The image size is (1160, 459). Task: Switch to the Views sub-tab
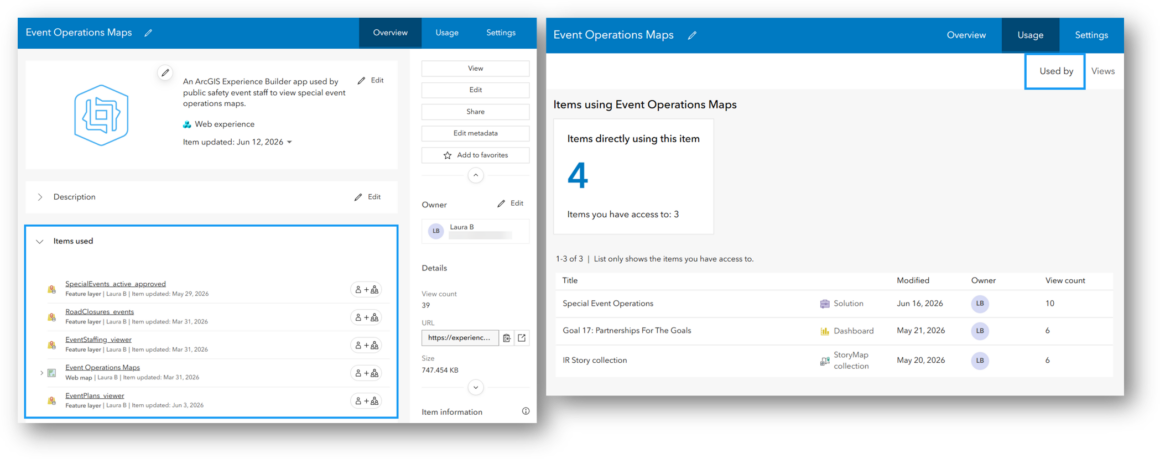pos(1103,72)
